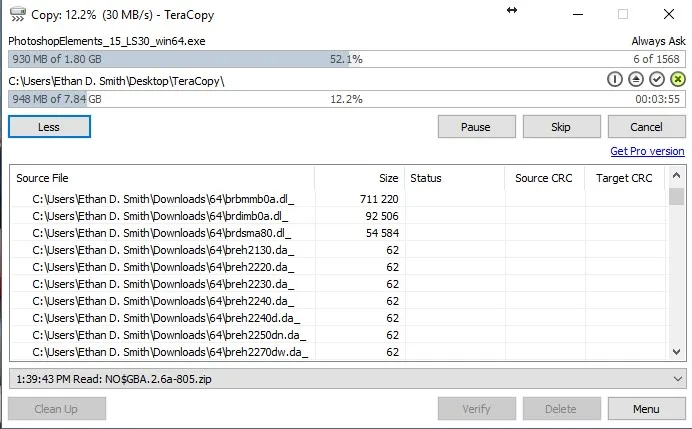This screenshot has width=692, height=429.
Task: Sort by the Source CRC column header
Action: 545,178
